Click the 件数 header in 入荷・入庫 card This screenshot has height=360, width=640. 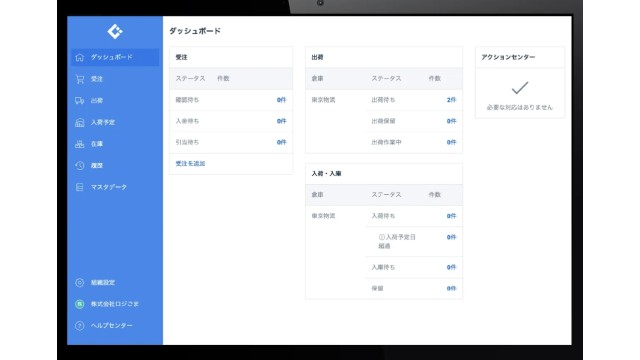(x=435, y=195)
